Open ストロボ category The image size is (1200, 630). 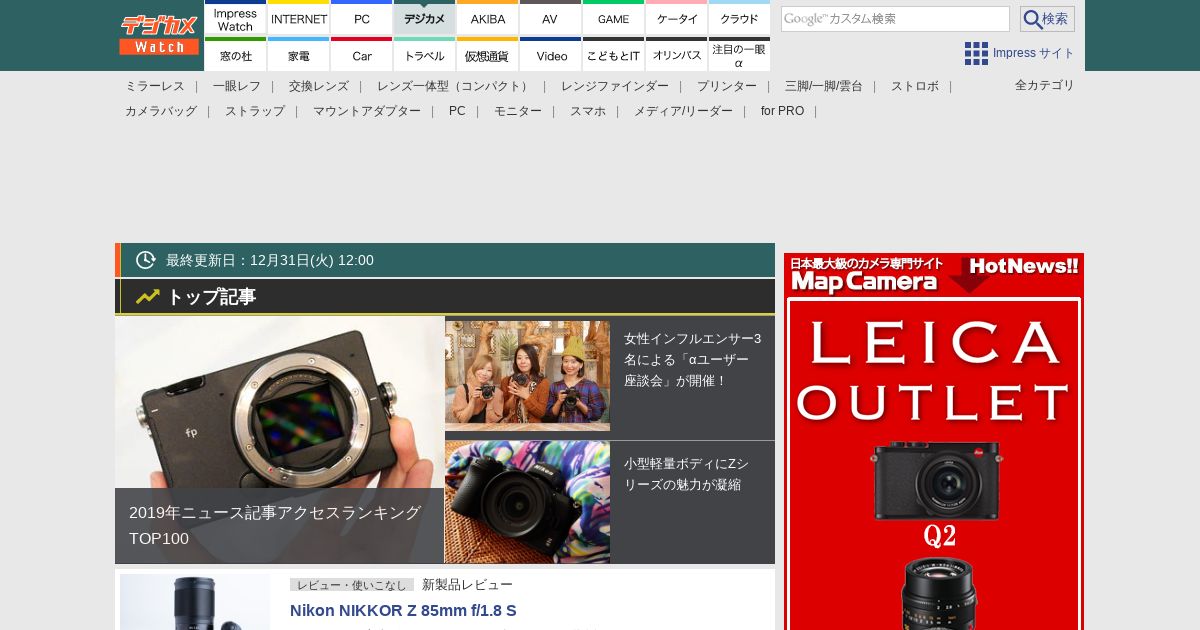click(915, 86)
